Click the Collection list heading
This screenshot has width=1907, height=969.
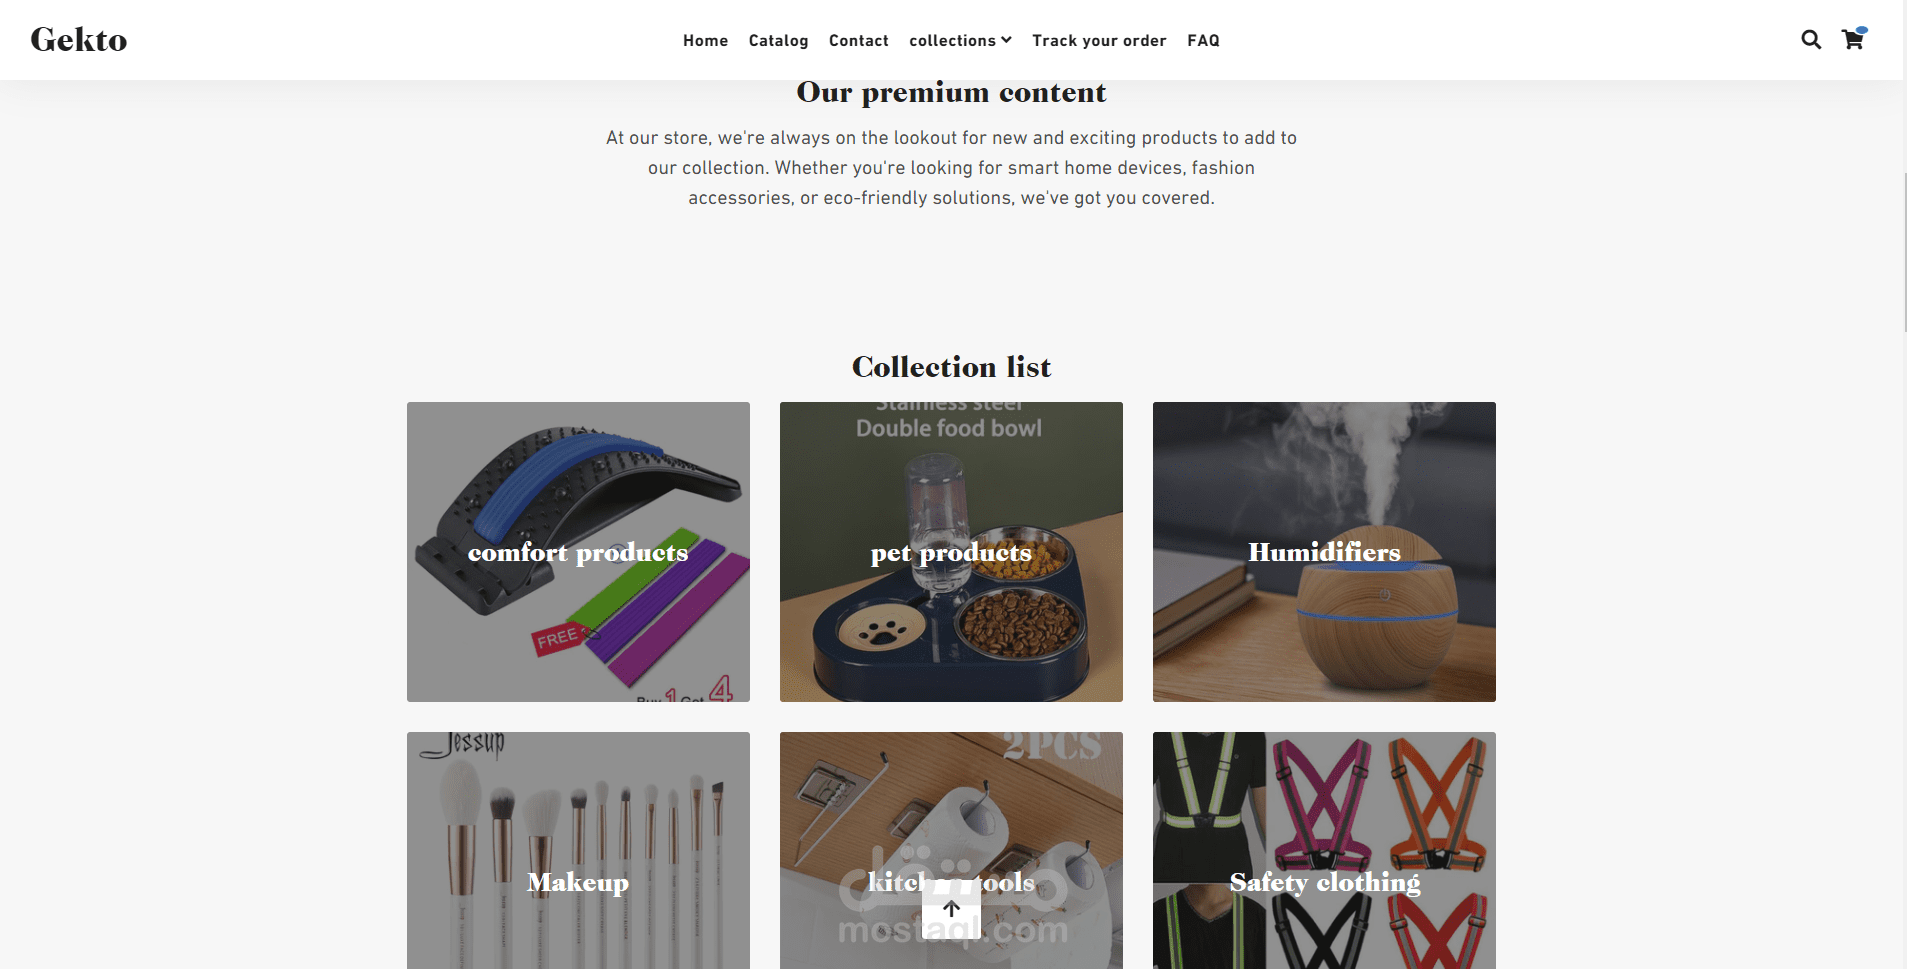coord(951,367)
